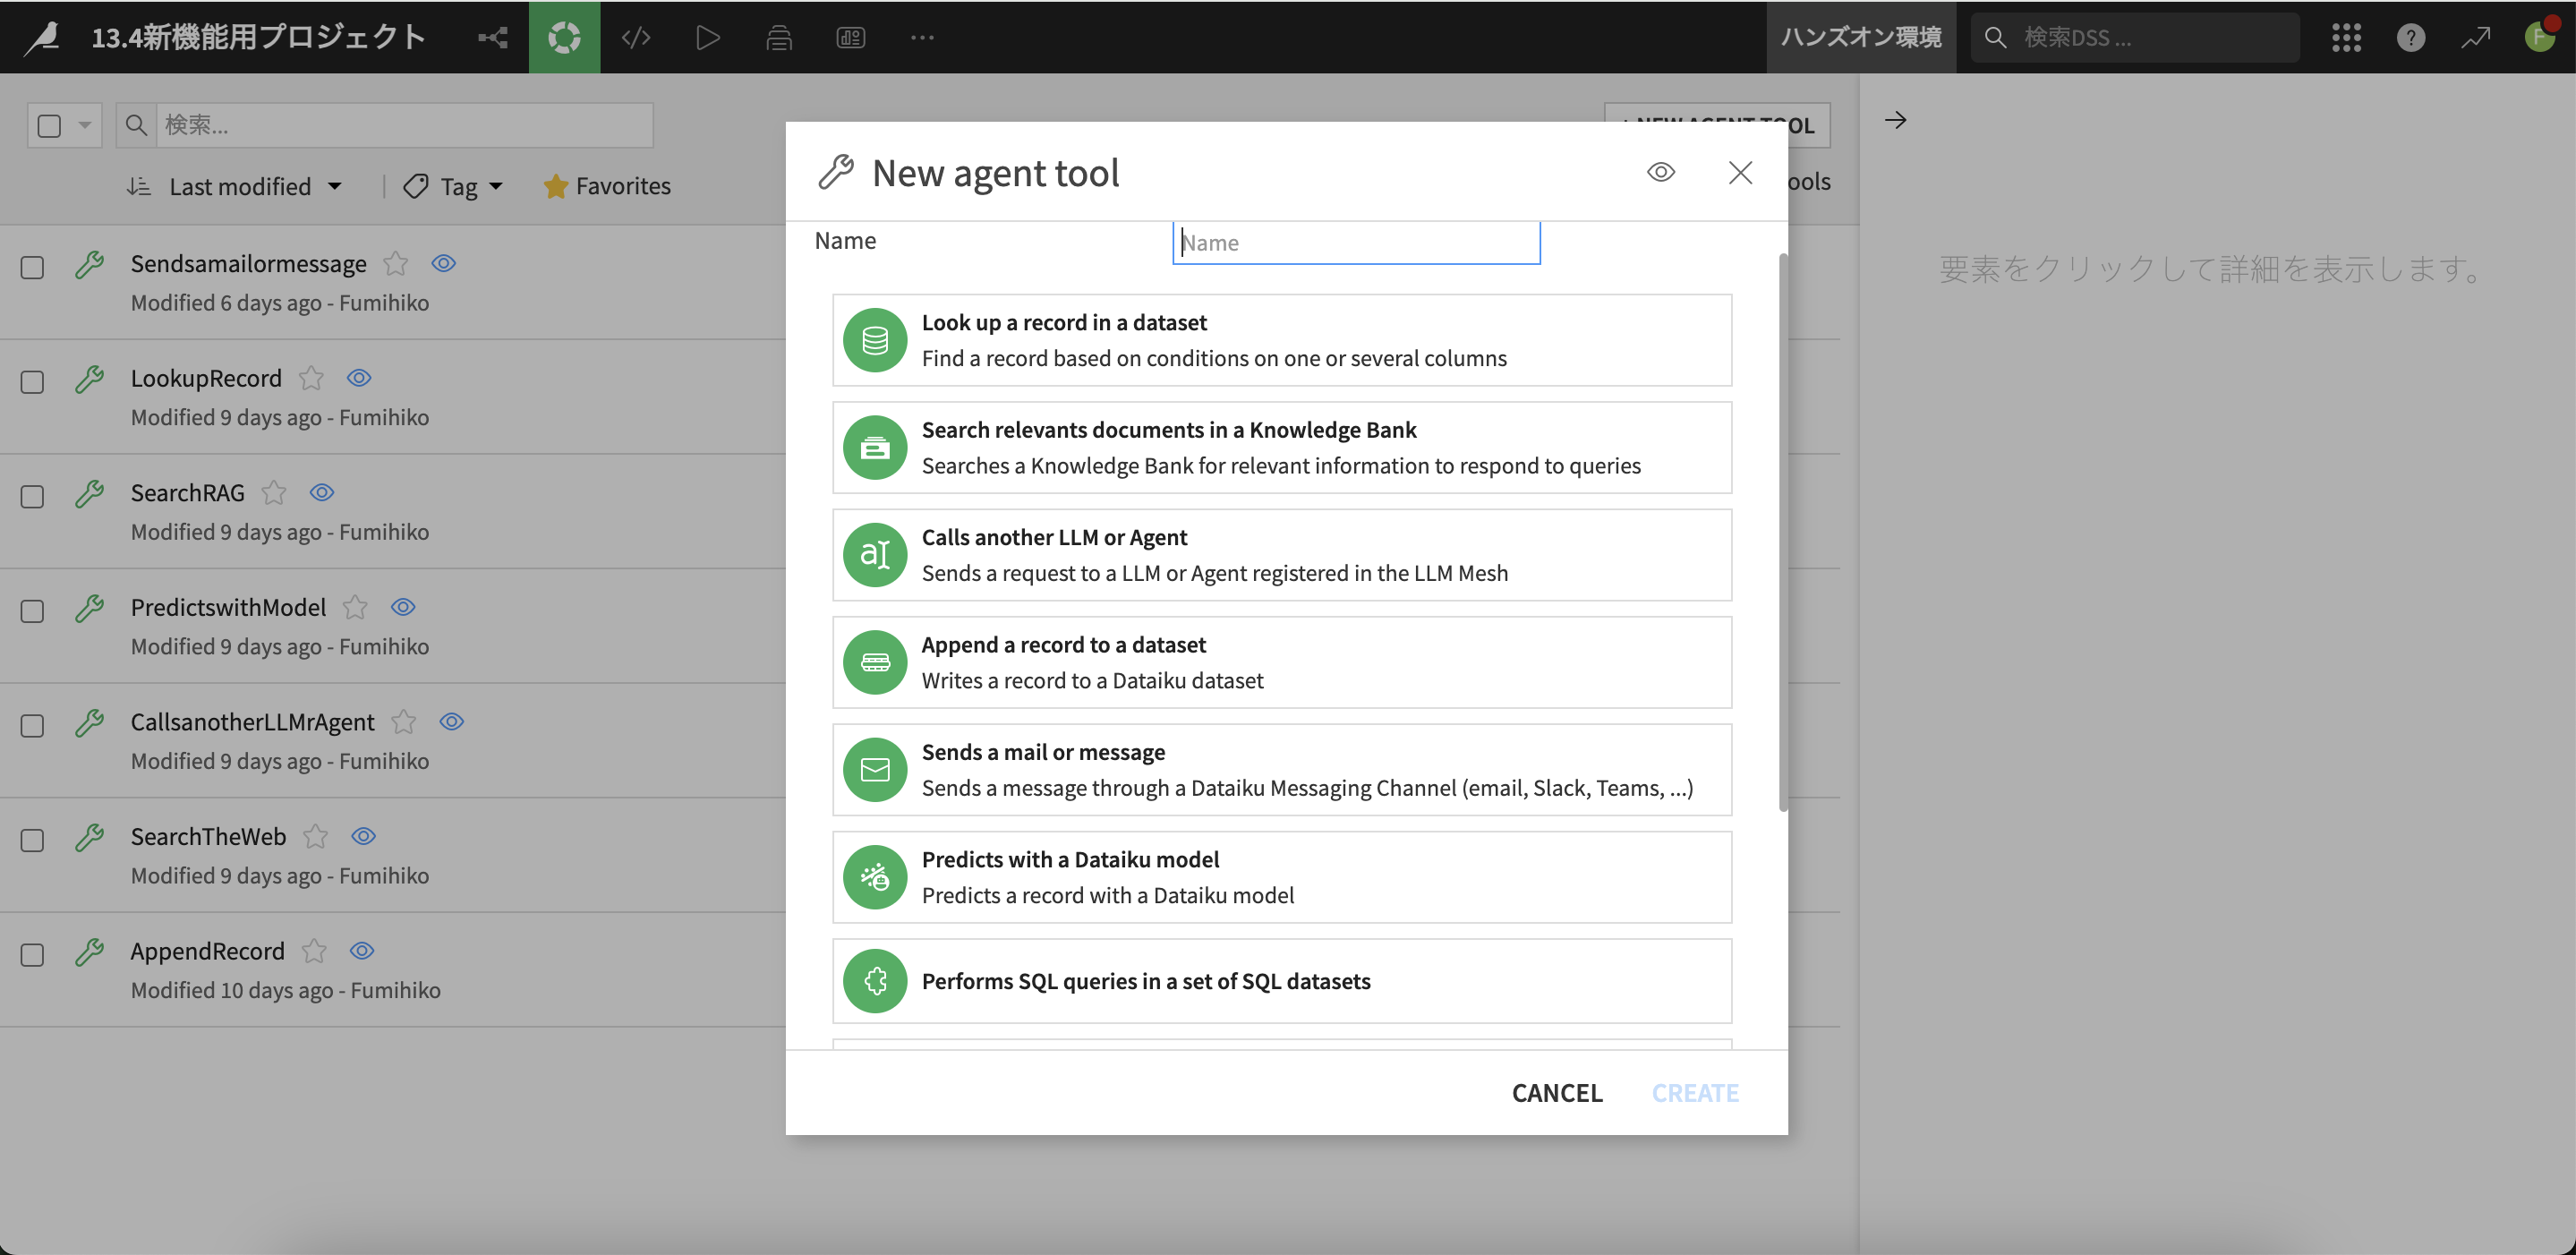Click the Sends a mail envelope icon
Viewport: 2576px width, 1255px height.
point(875,769)
